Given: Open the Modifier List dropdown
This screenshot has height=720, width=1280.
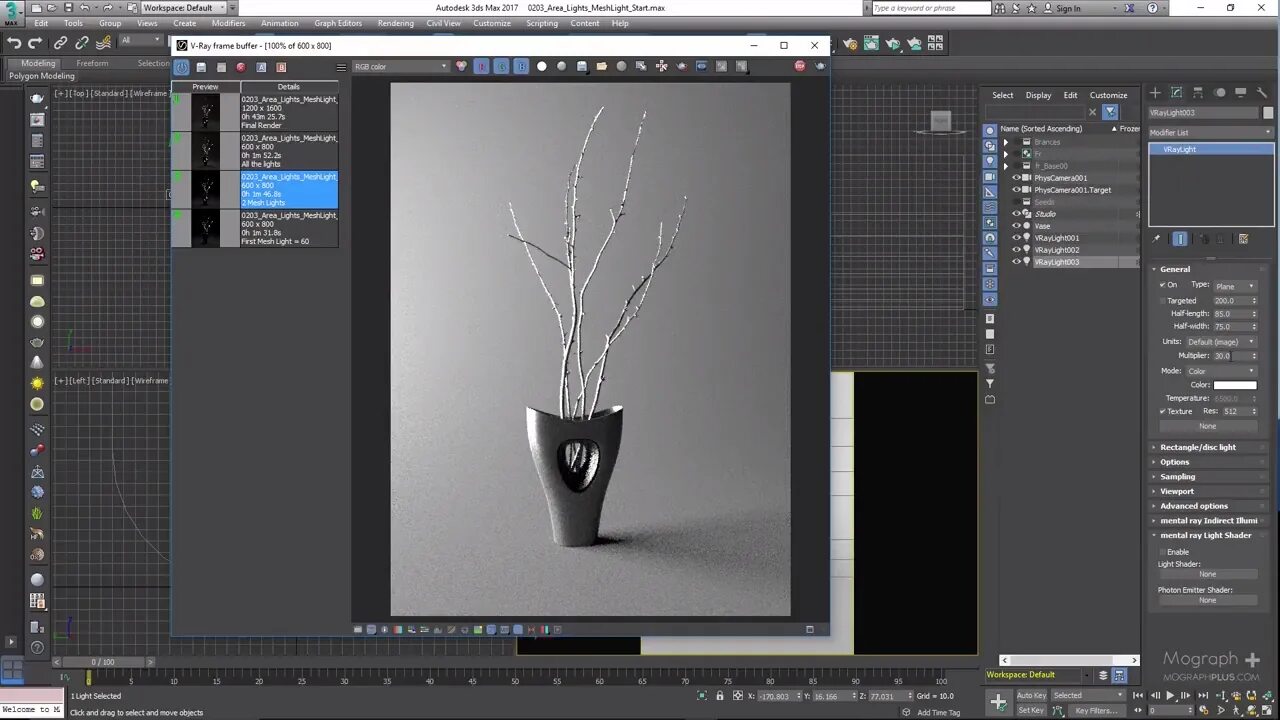Looking at the screenshot, I should (1211, 133).
